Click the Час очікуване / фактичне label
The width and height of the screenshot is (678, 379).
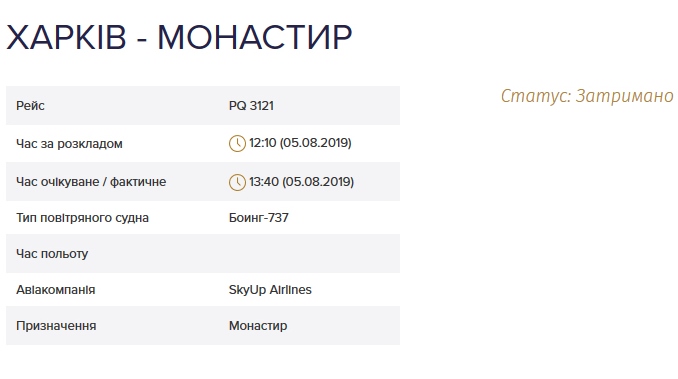[91, 182]
